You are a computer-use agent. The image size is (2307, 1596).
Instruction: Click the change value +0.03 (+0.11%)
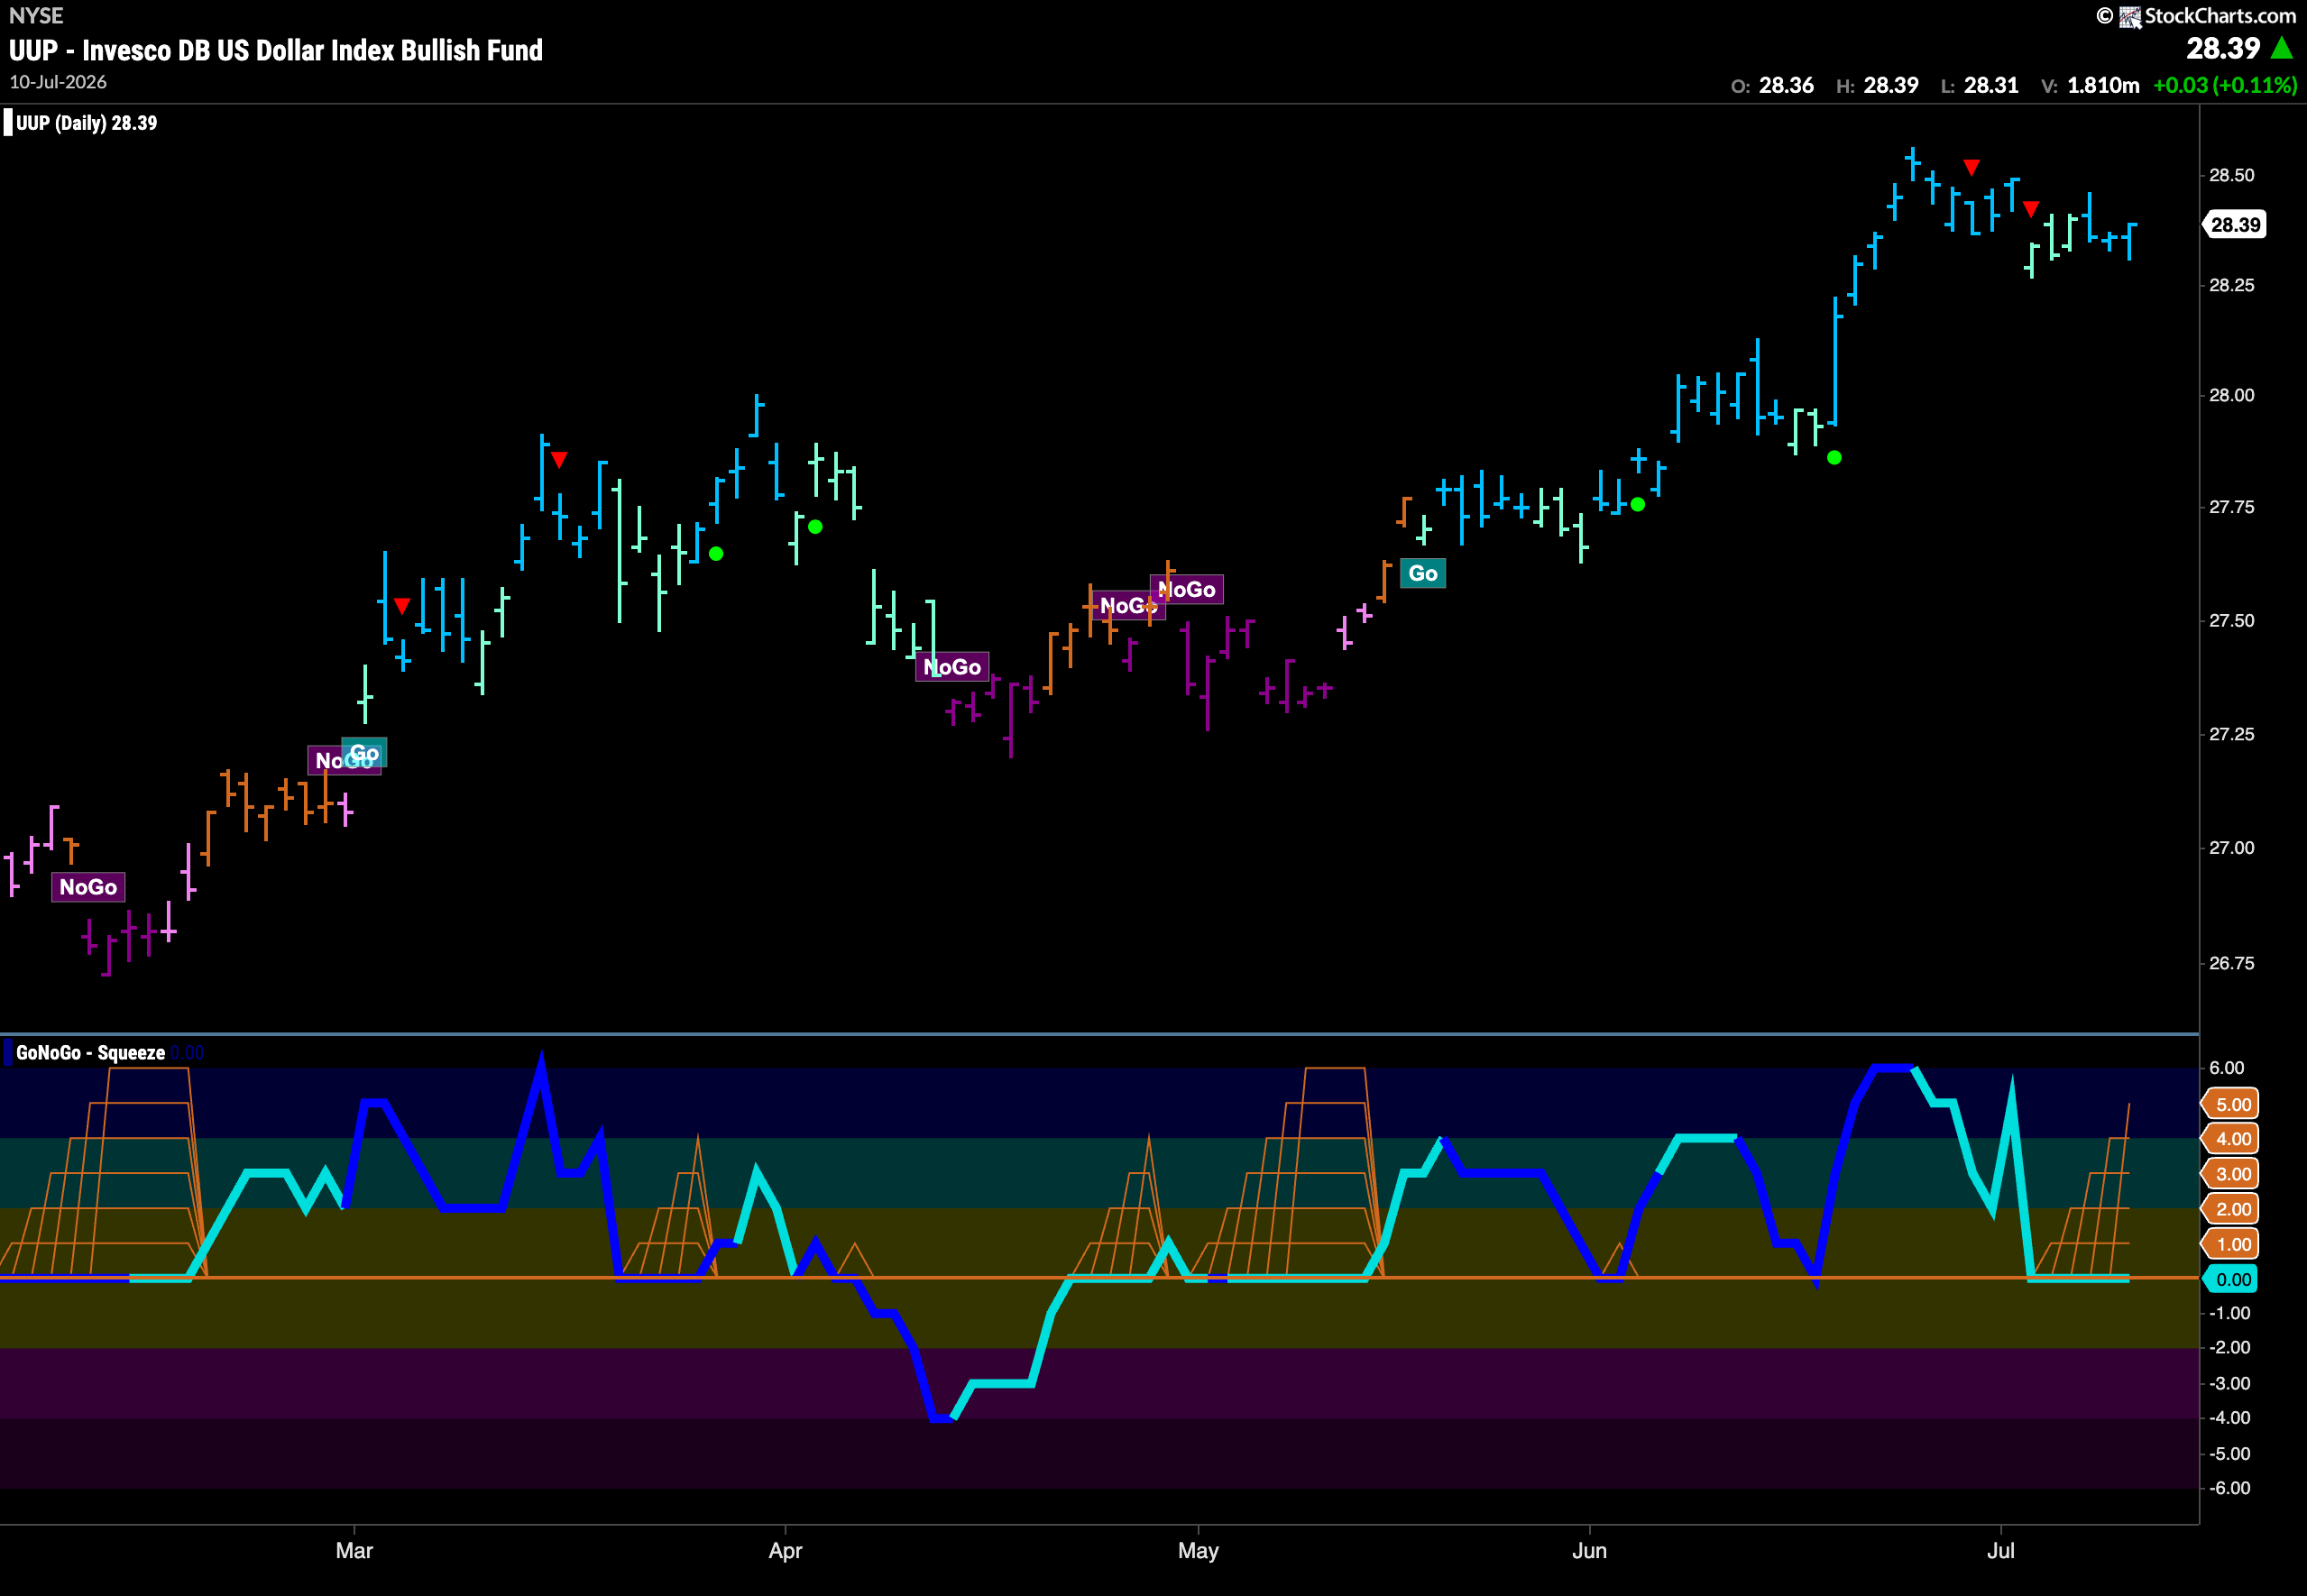tap(2225, 85)
